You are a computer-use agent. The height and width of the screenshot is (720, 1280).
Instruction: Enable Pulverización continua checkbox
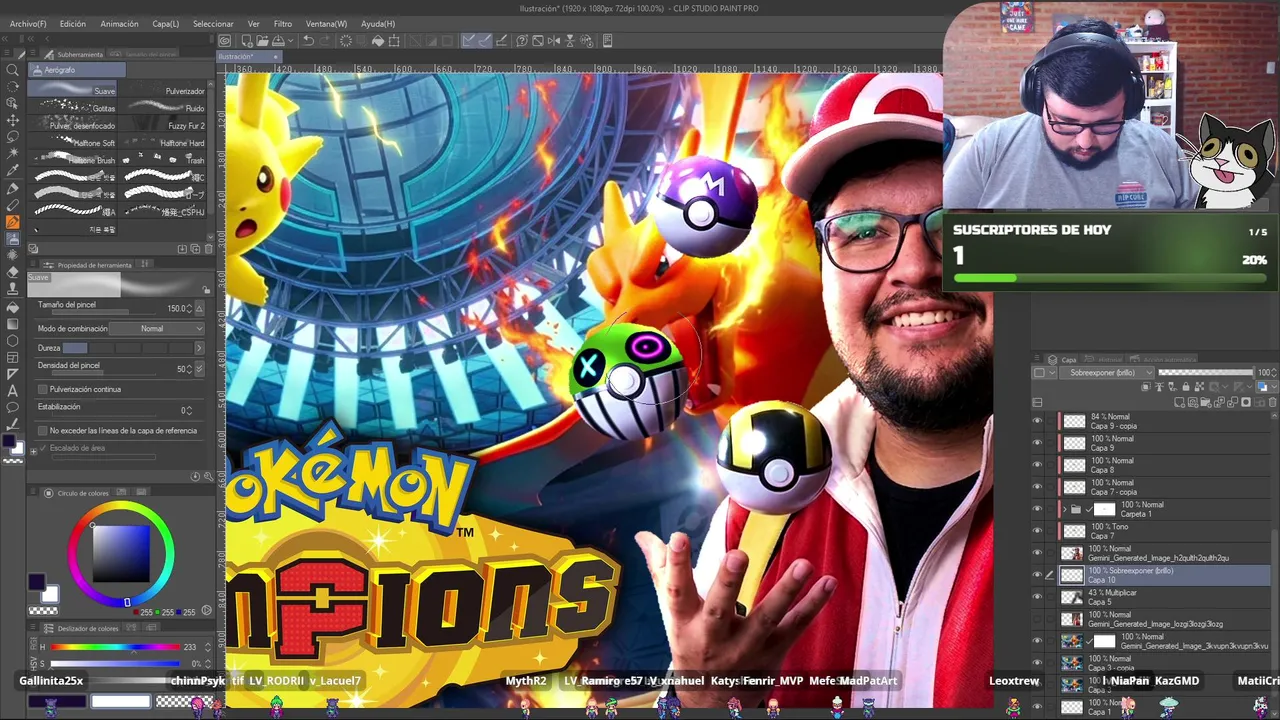click(43, 389)
